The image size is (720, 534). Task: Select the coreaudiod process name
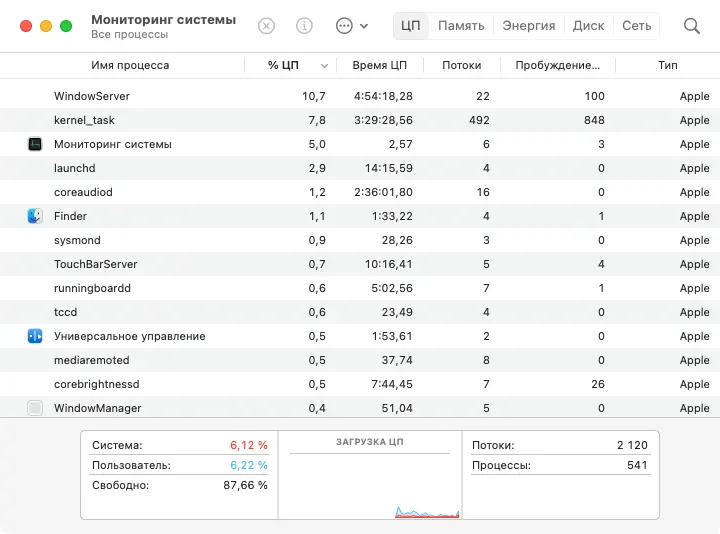click(83, 192)
